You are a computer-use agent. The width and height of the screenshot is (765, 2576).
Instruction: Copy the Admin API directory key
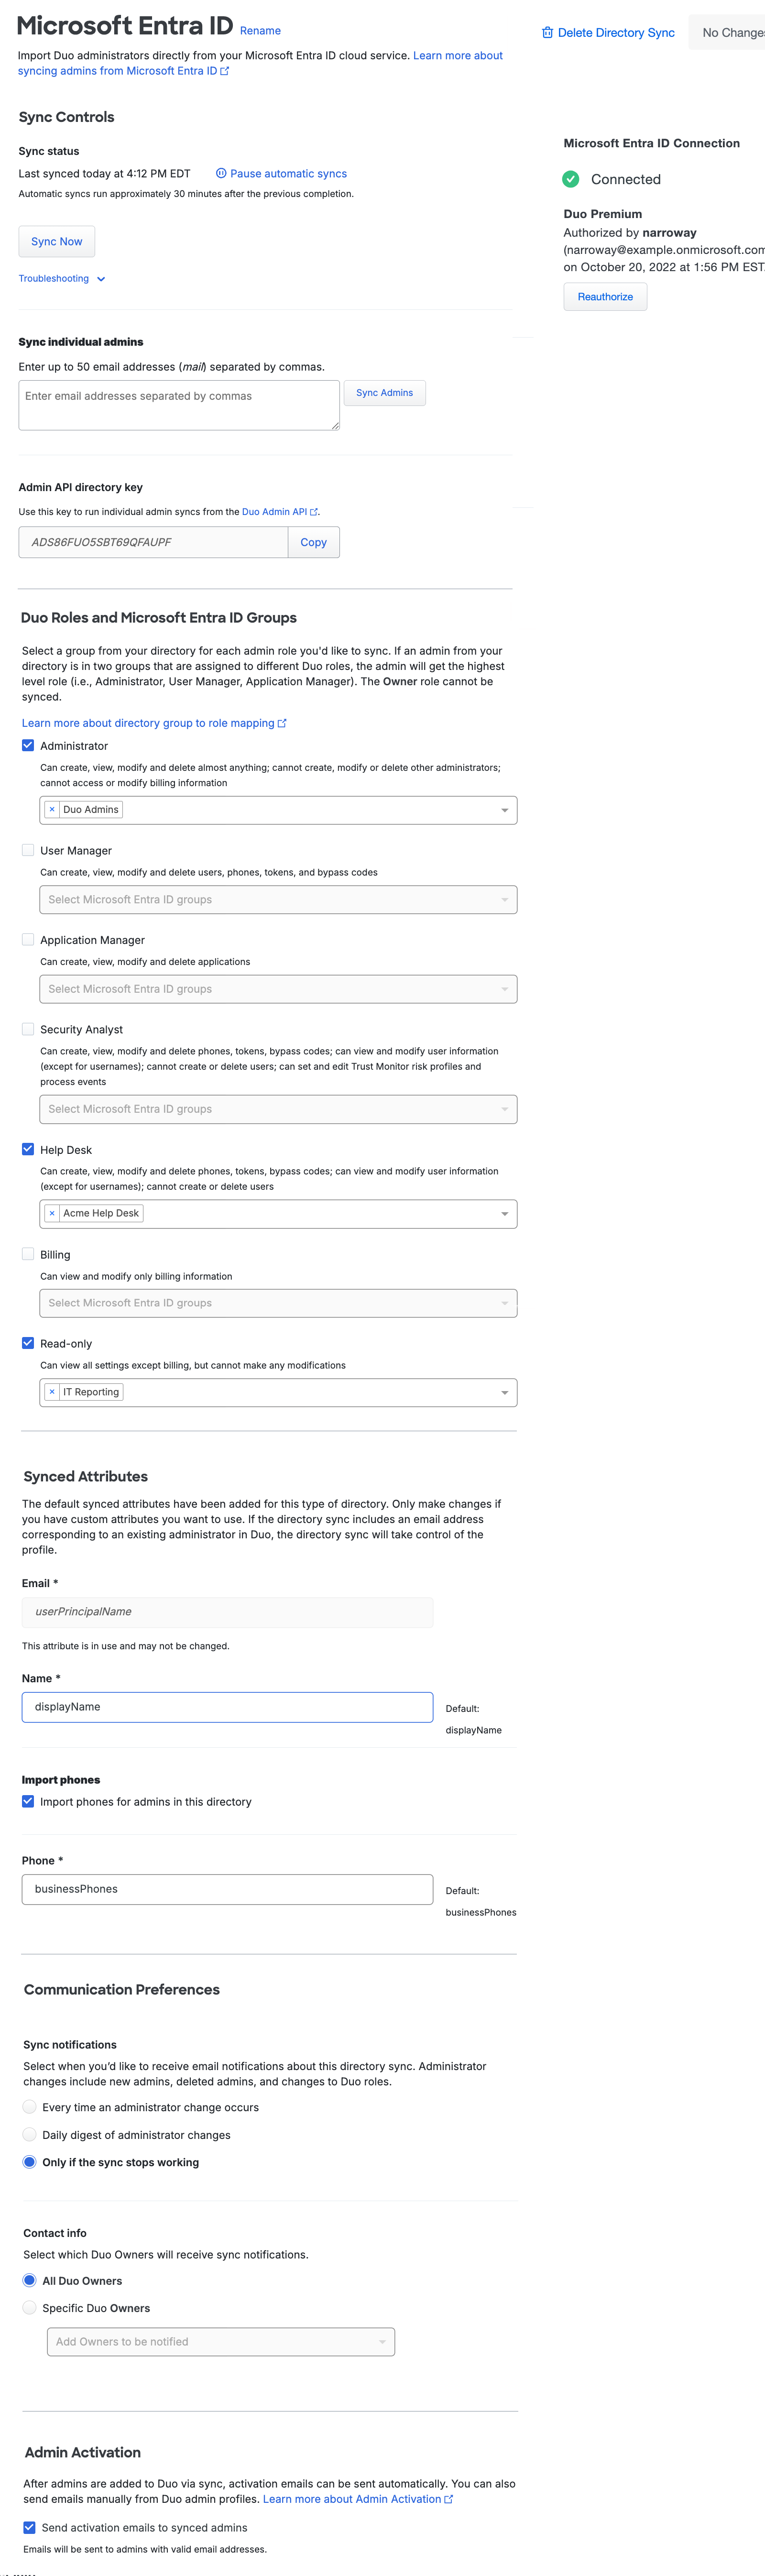pos(313,542)
